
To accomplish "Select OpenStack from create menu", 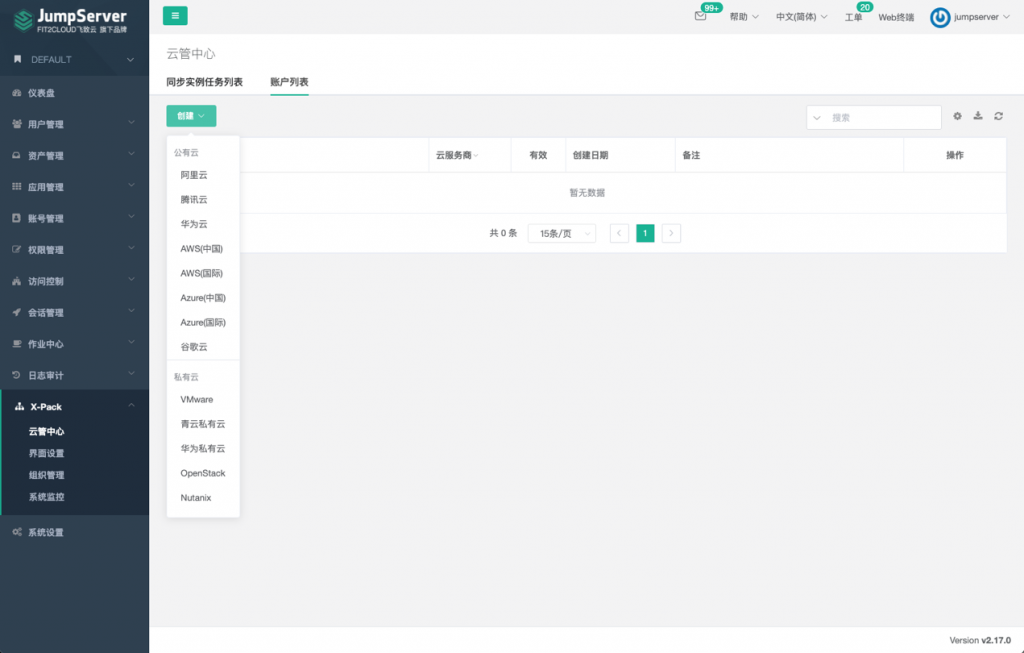I will [x=203, y=473].
